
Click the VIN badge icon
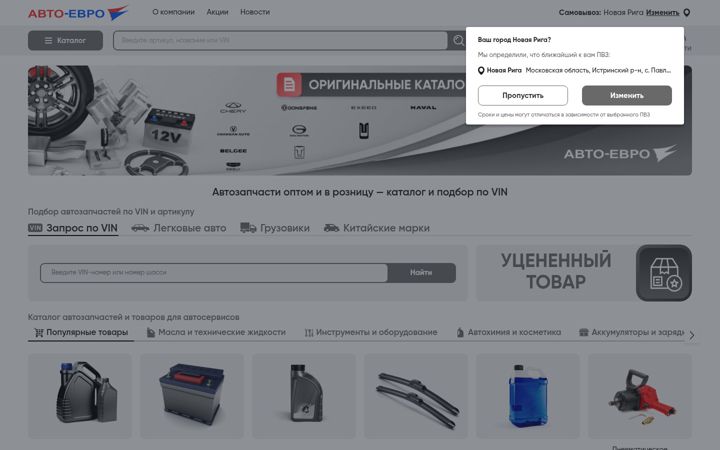click(35, 228)
